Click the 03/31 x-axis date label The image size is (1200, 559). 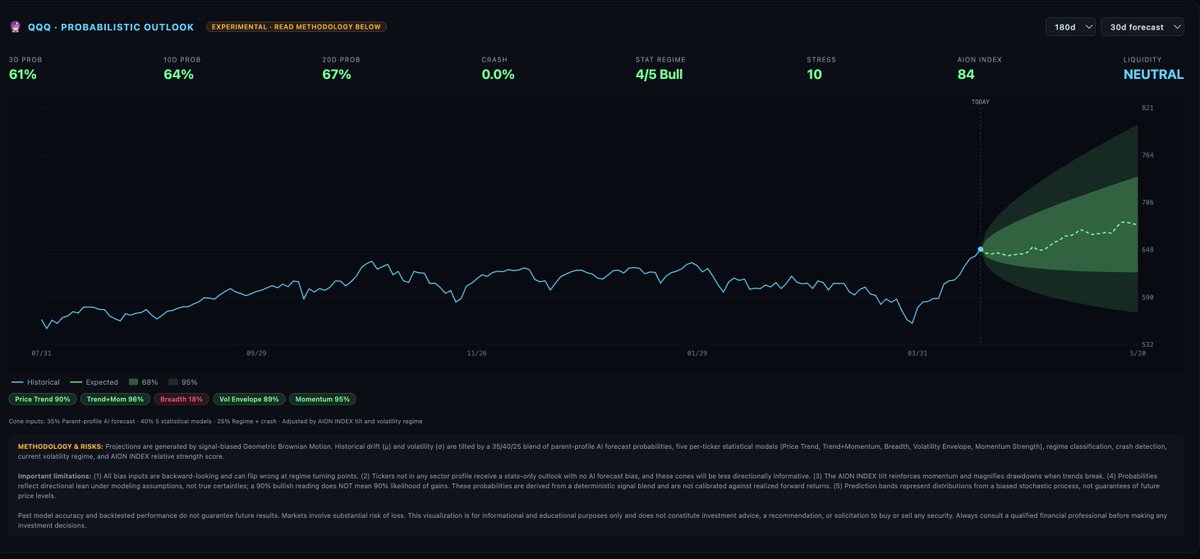coord(917,353)
